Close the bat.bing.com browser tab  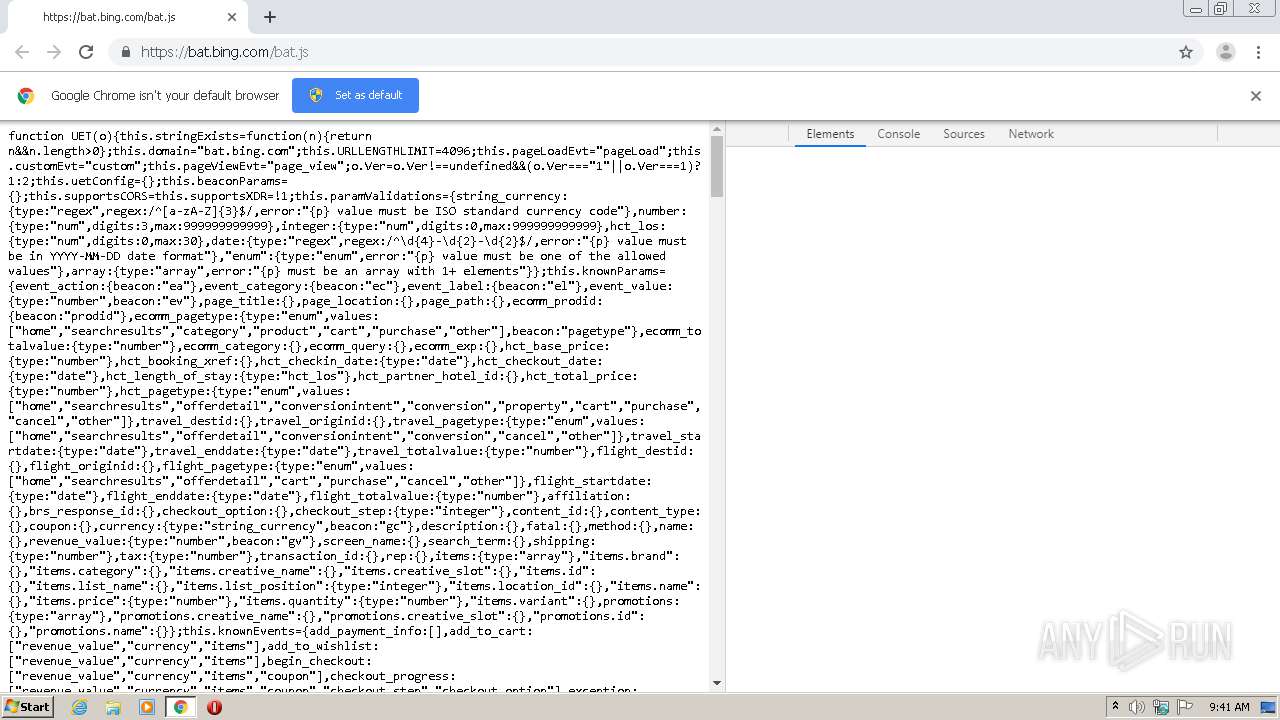(x=232, y=17)
